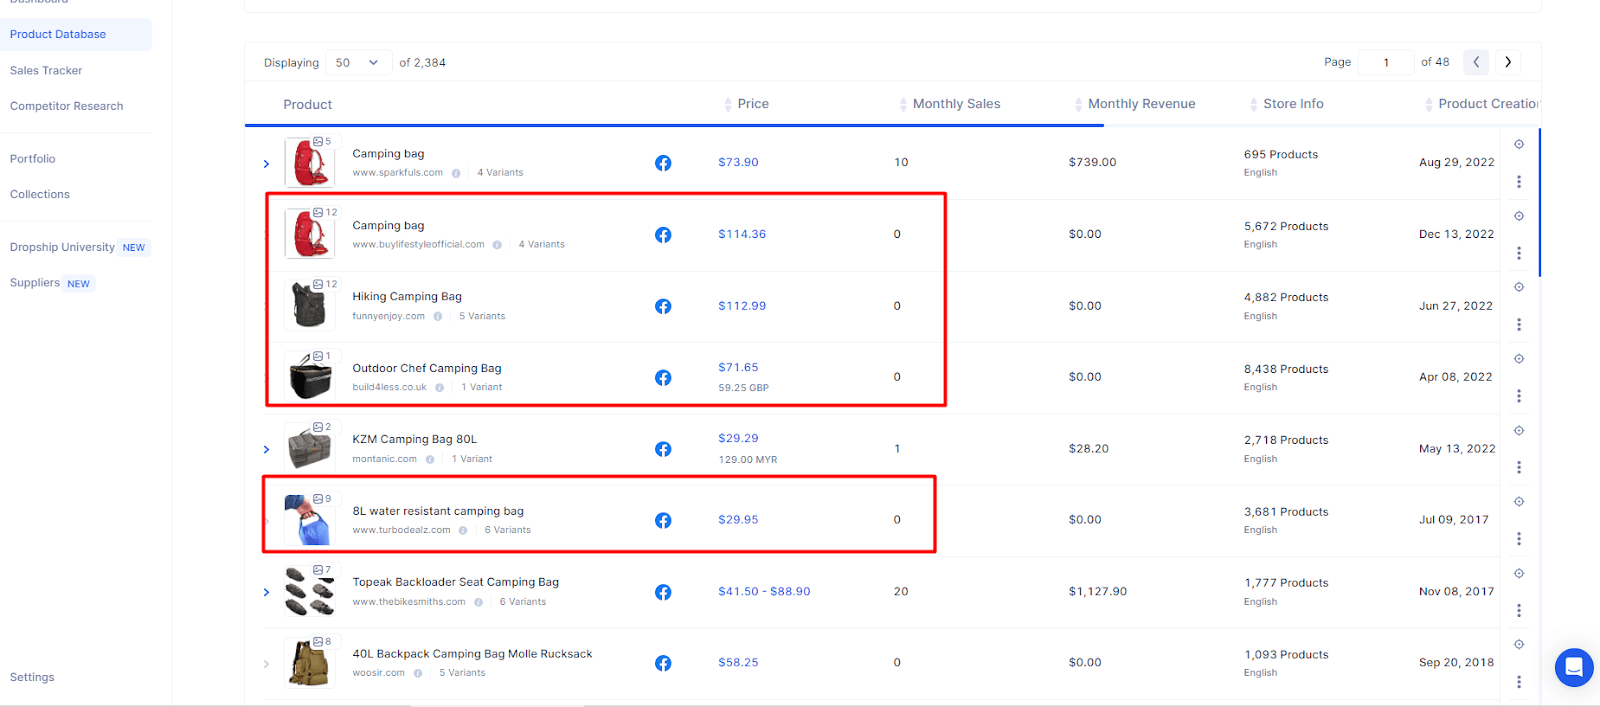Expand the first Camping bag row

[x=266, y=164]
